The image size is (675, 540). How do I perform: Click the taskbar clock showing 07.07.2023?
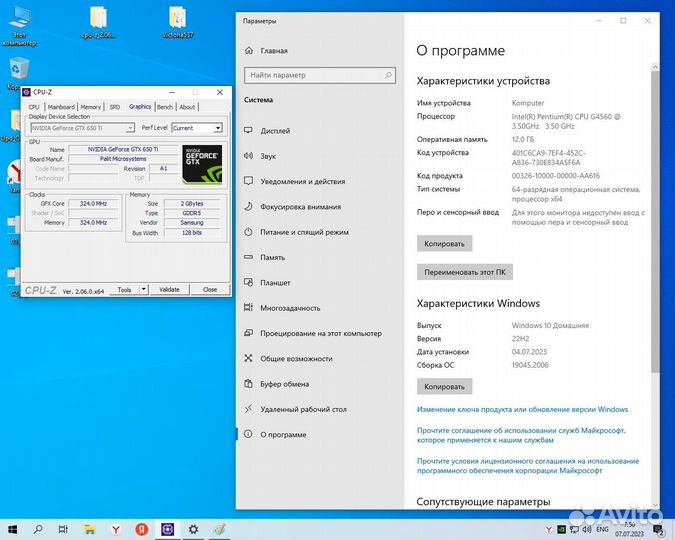pos(629,529)
